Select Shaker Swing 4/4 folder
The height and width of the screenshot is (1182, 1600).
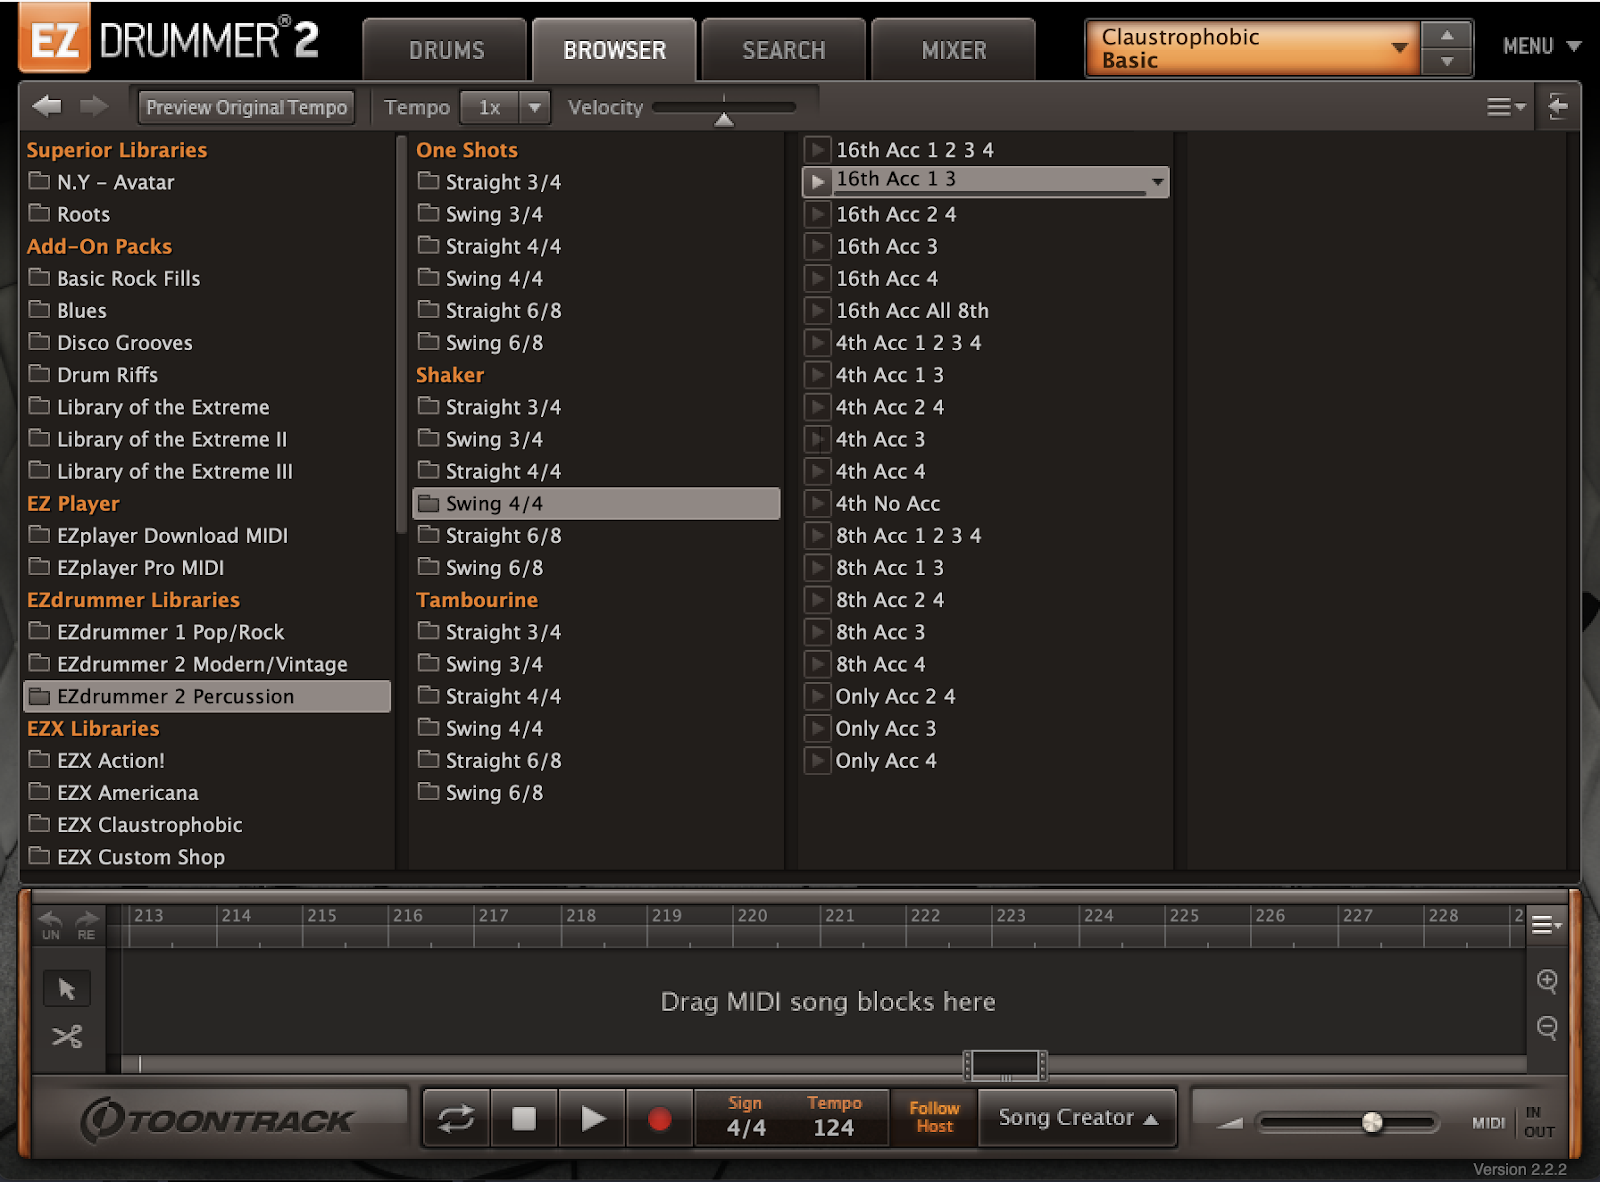click(x=596, y=503)
